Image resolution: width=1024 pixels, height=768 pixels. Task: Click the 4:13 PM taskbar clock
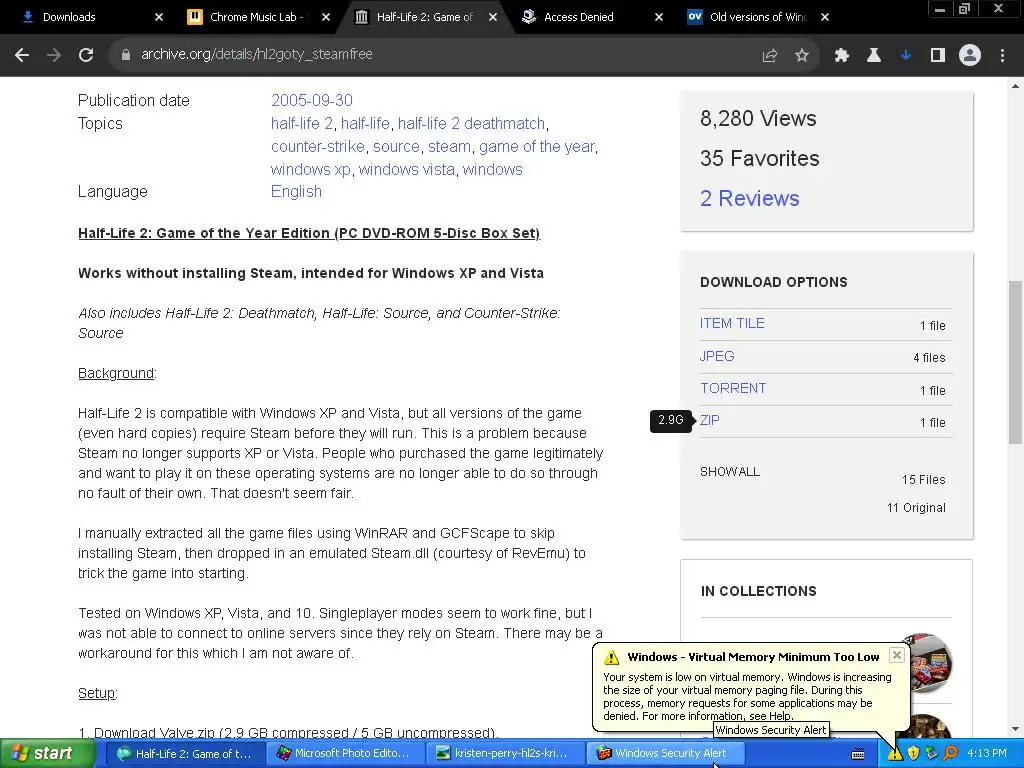click(987, 754)
